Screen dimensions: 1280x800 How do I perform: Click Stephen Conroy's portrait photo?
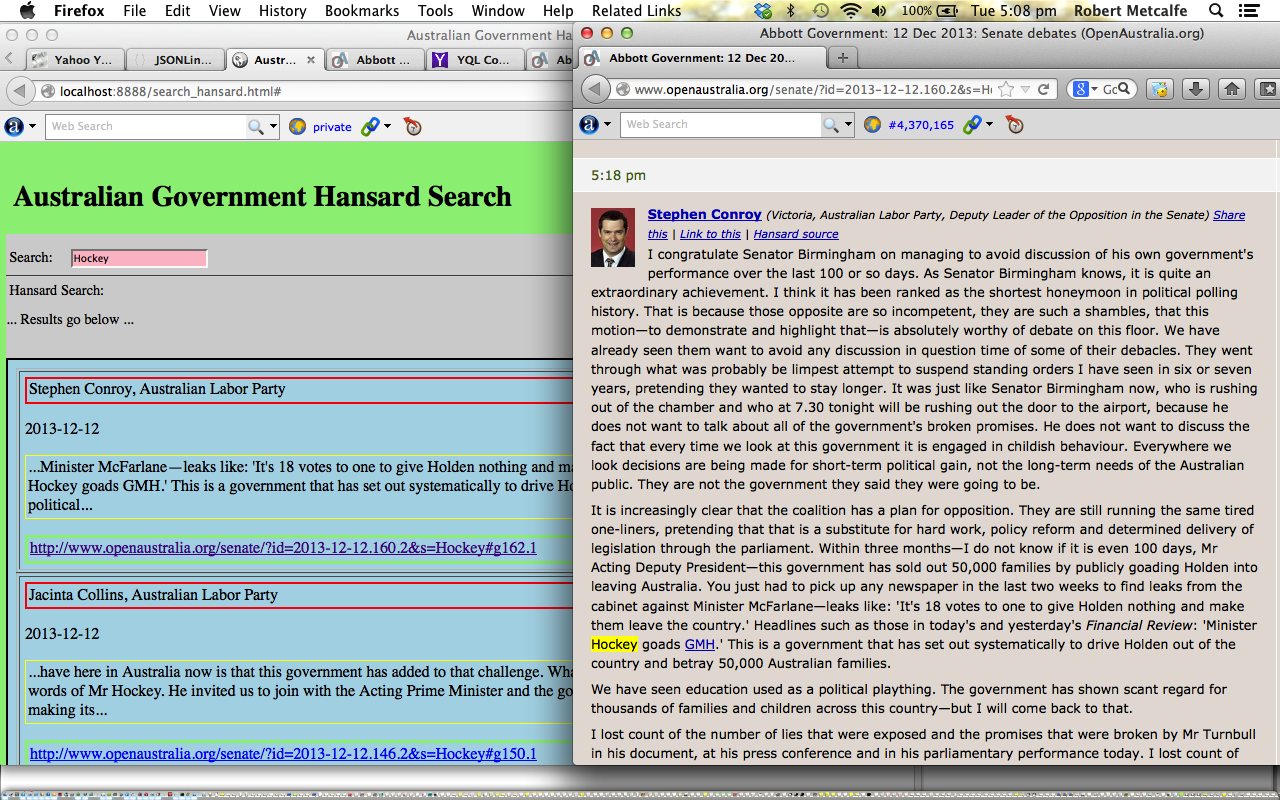[613, 237]
